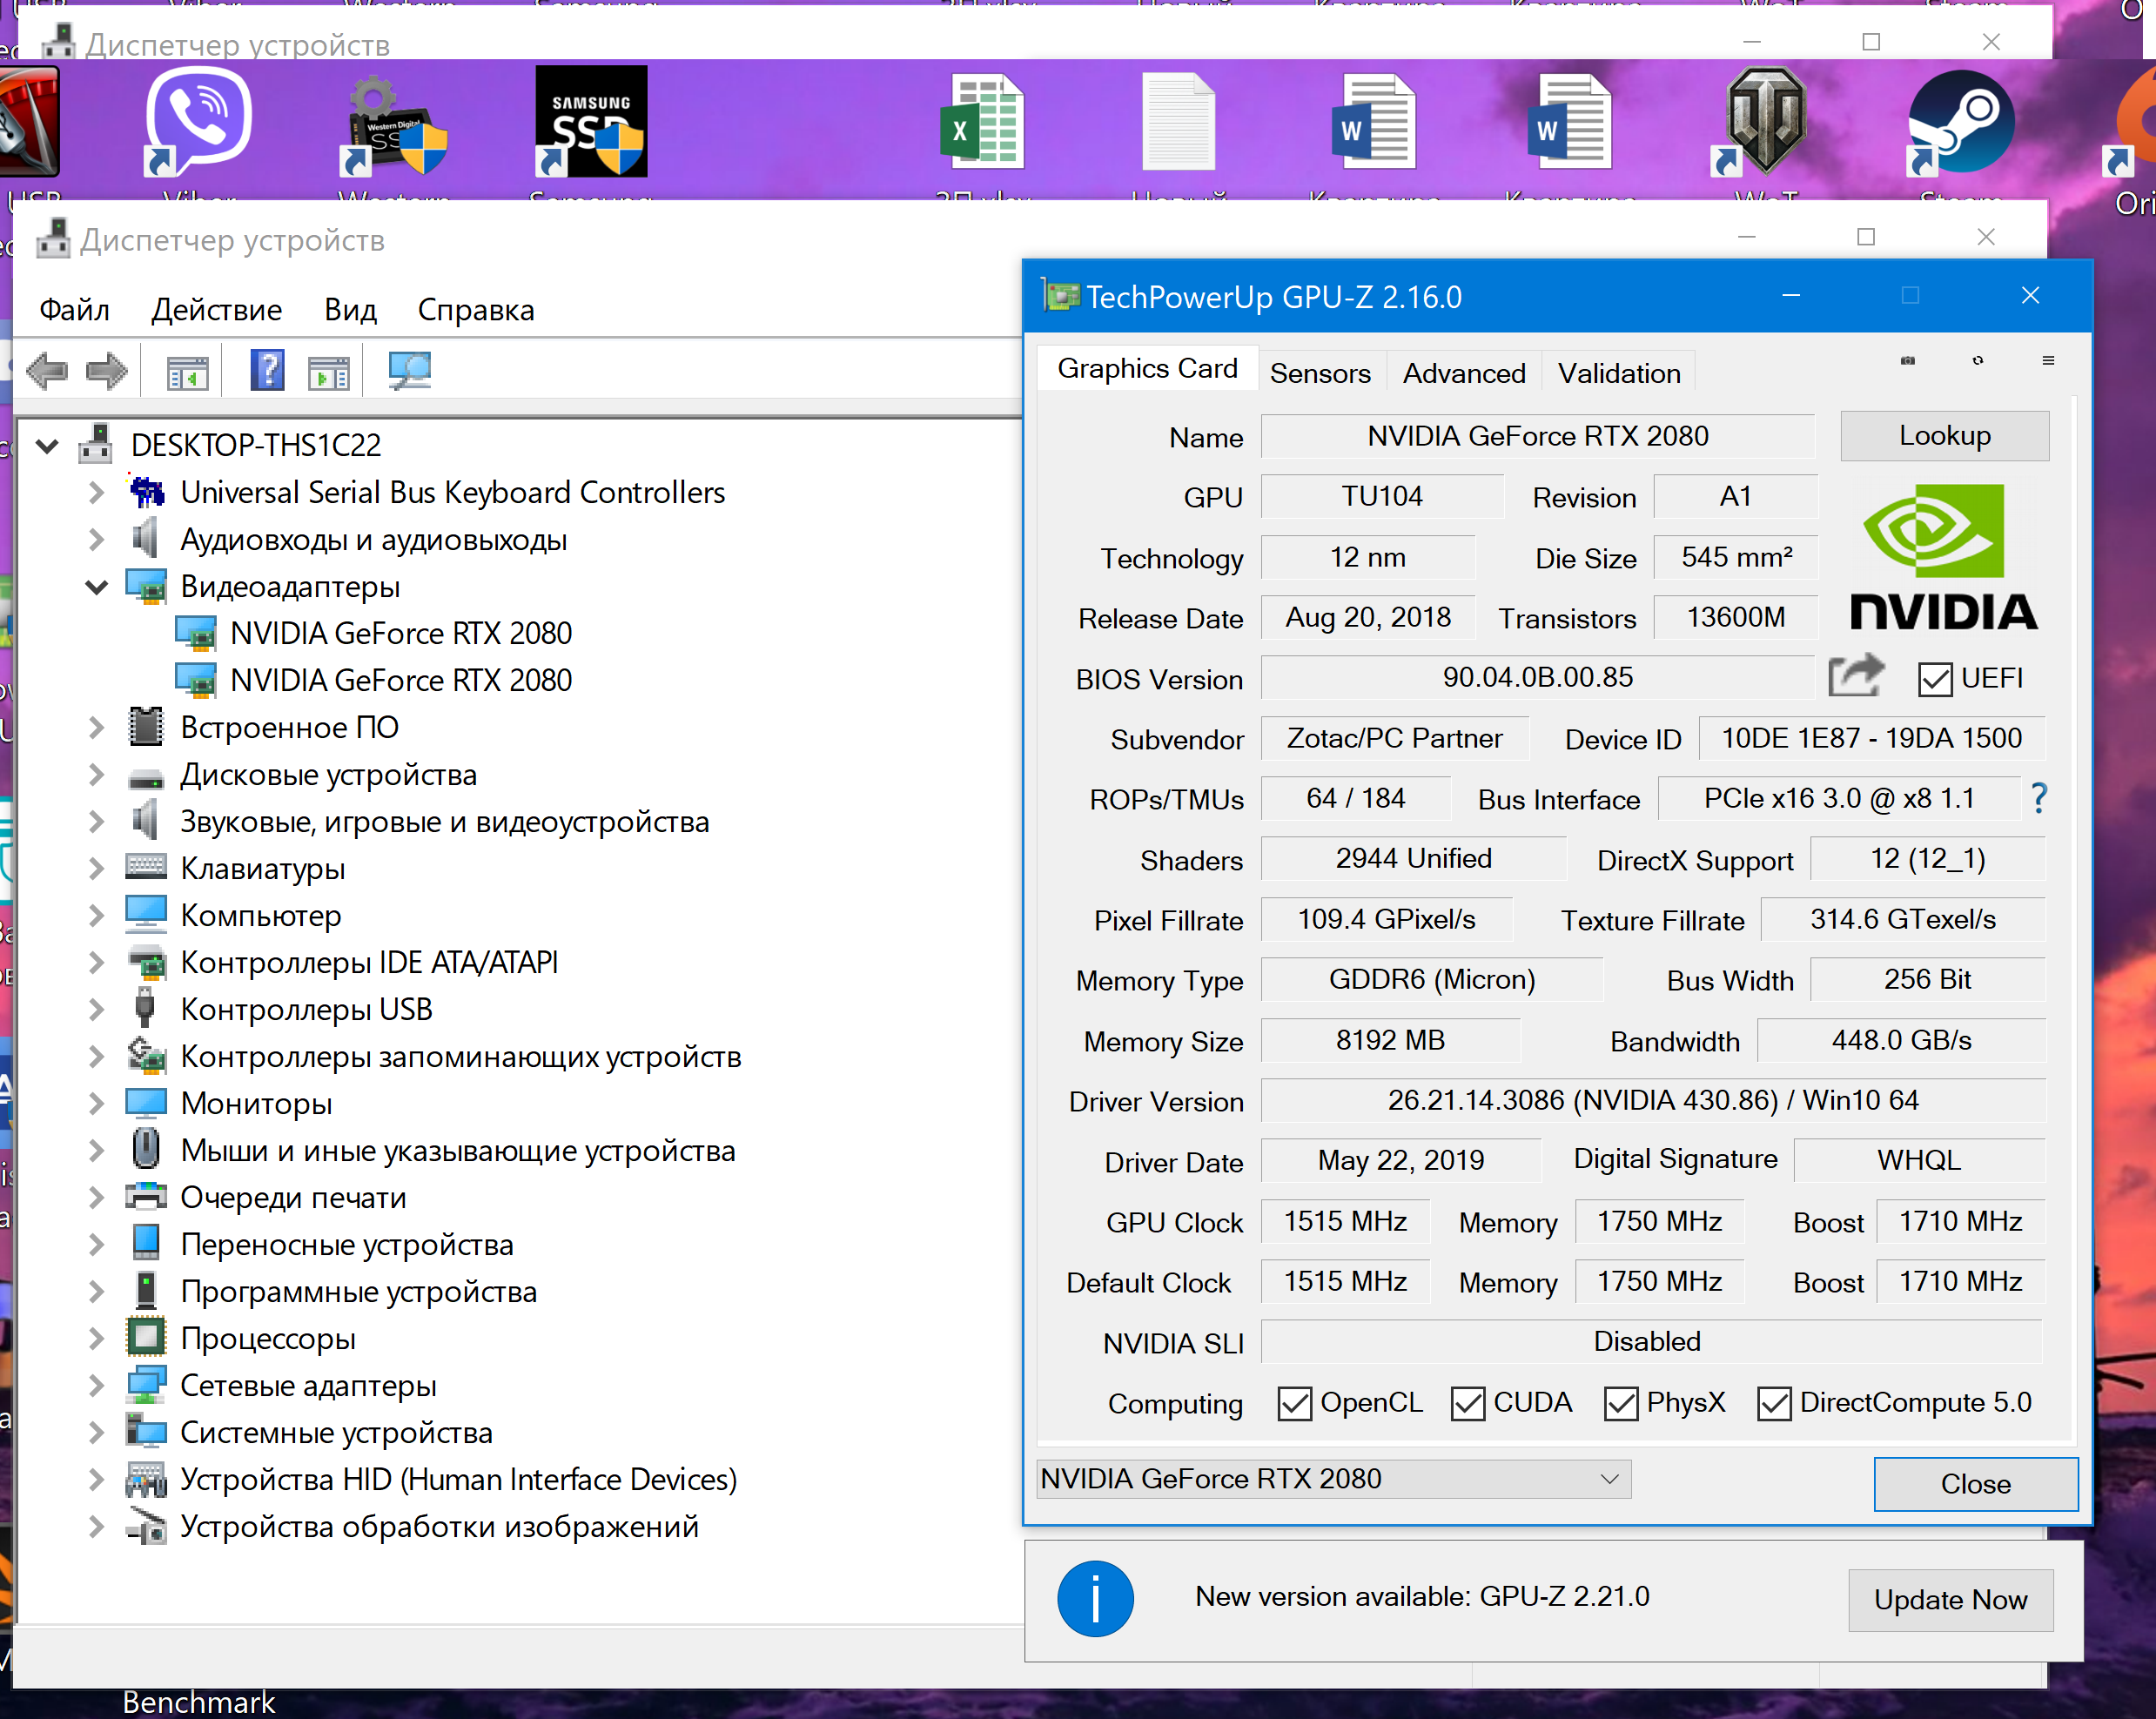Expand the Процессоры tree node
The height and width of the screenshot is (1719, 2156).
[97, 1339]
